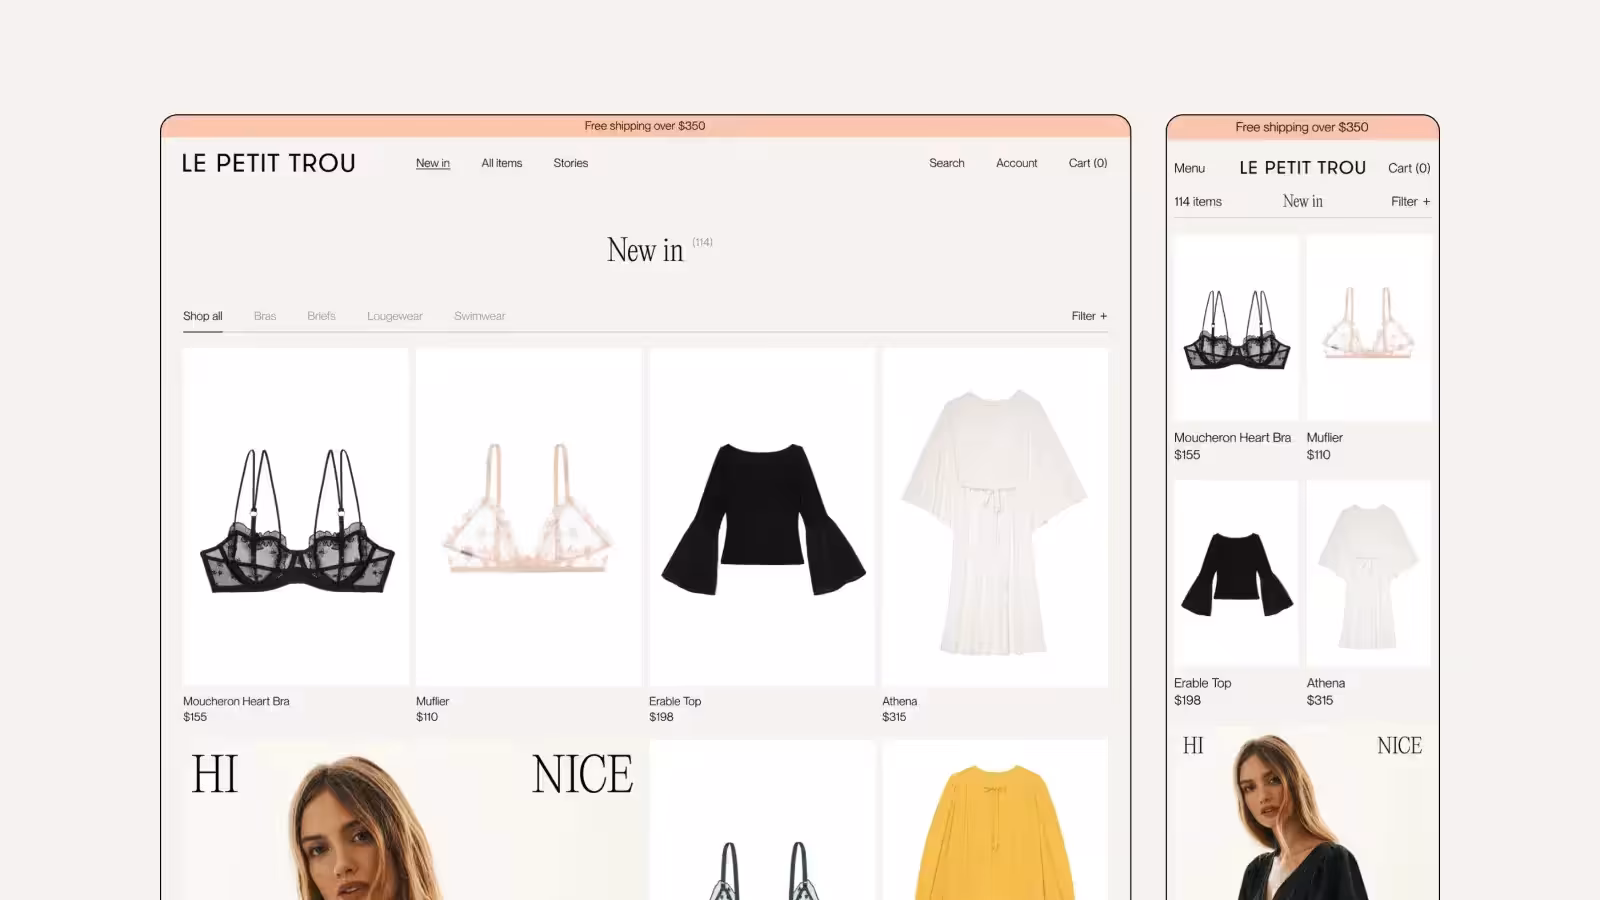The image size is (1600, 900).
Task: Open the mobile Menu
Action: [x=1189, y=168]
